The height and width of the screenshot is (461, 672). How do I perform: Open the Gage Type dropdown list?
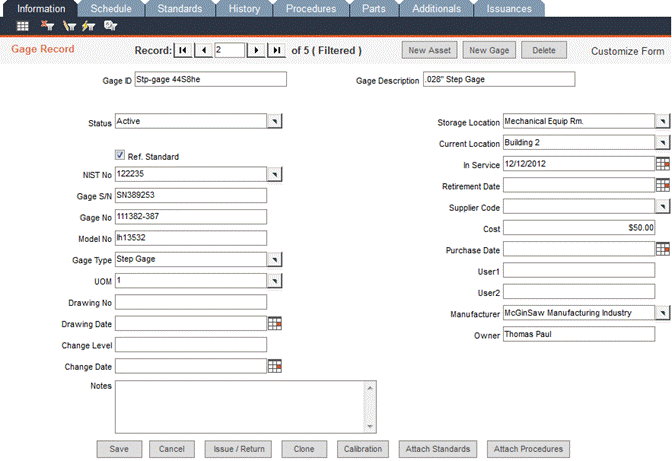tap(275, 259)
